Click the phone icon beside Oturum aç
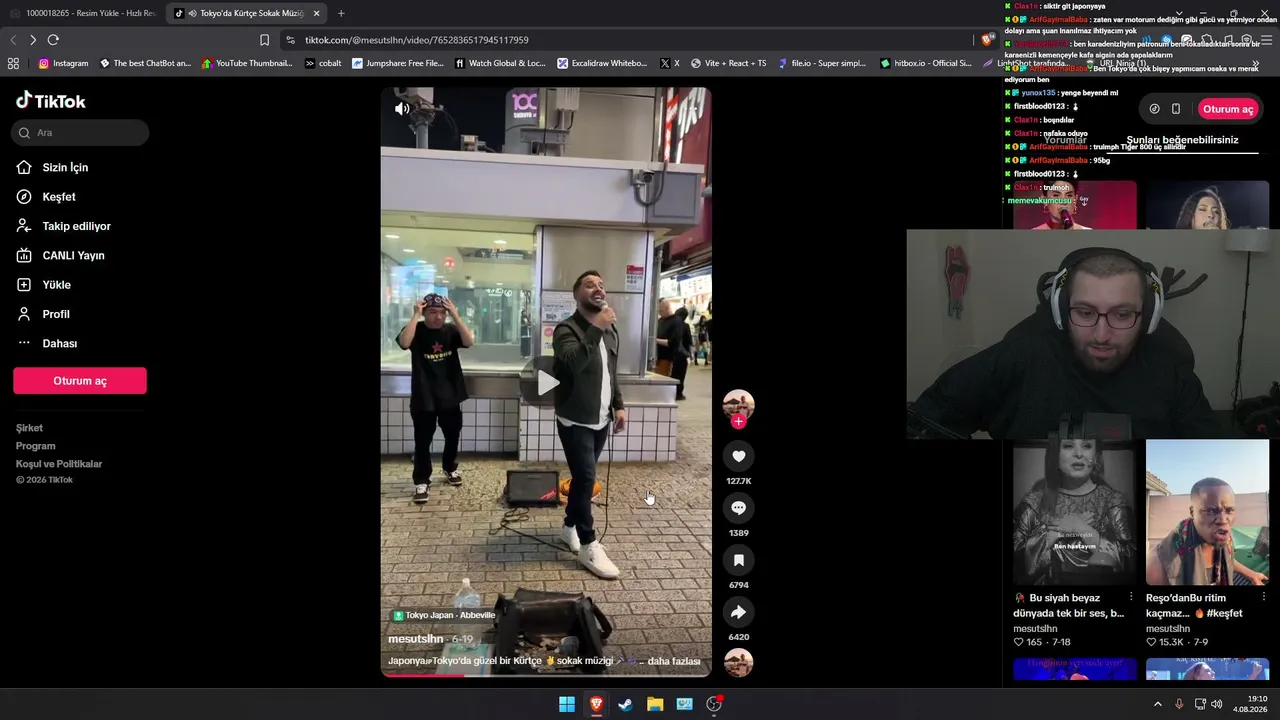This screenshot has width=1280, height=720. point(1176,109)
